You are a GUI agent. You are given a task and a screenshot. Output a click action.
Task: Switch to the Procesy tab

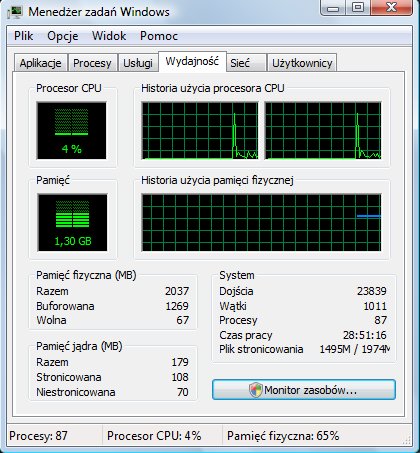92,63
